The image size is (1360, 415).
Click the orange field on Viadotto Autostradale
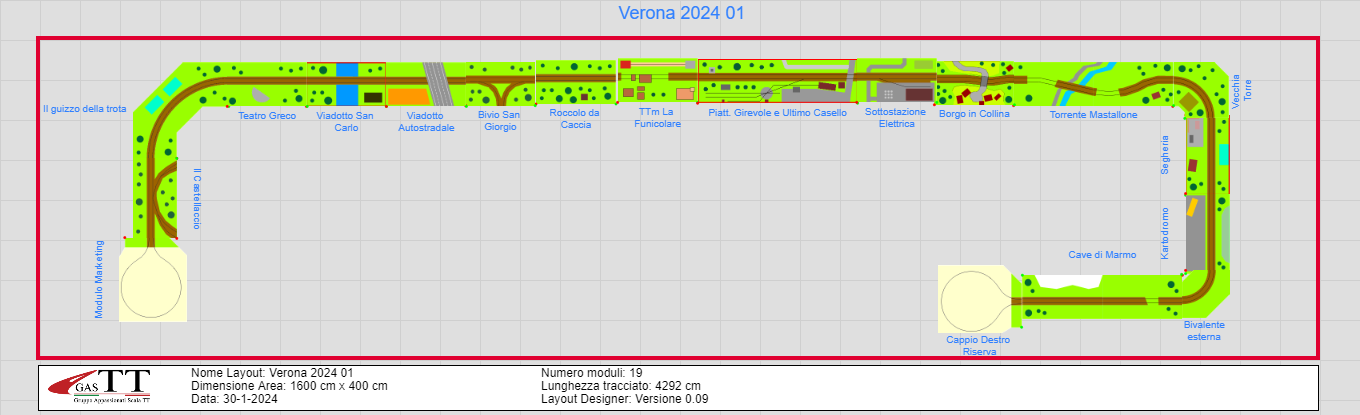(406, 97)
